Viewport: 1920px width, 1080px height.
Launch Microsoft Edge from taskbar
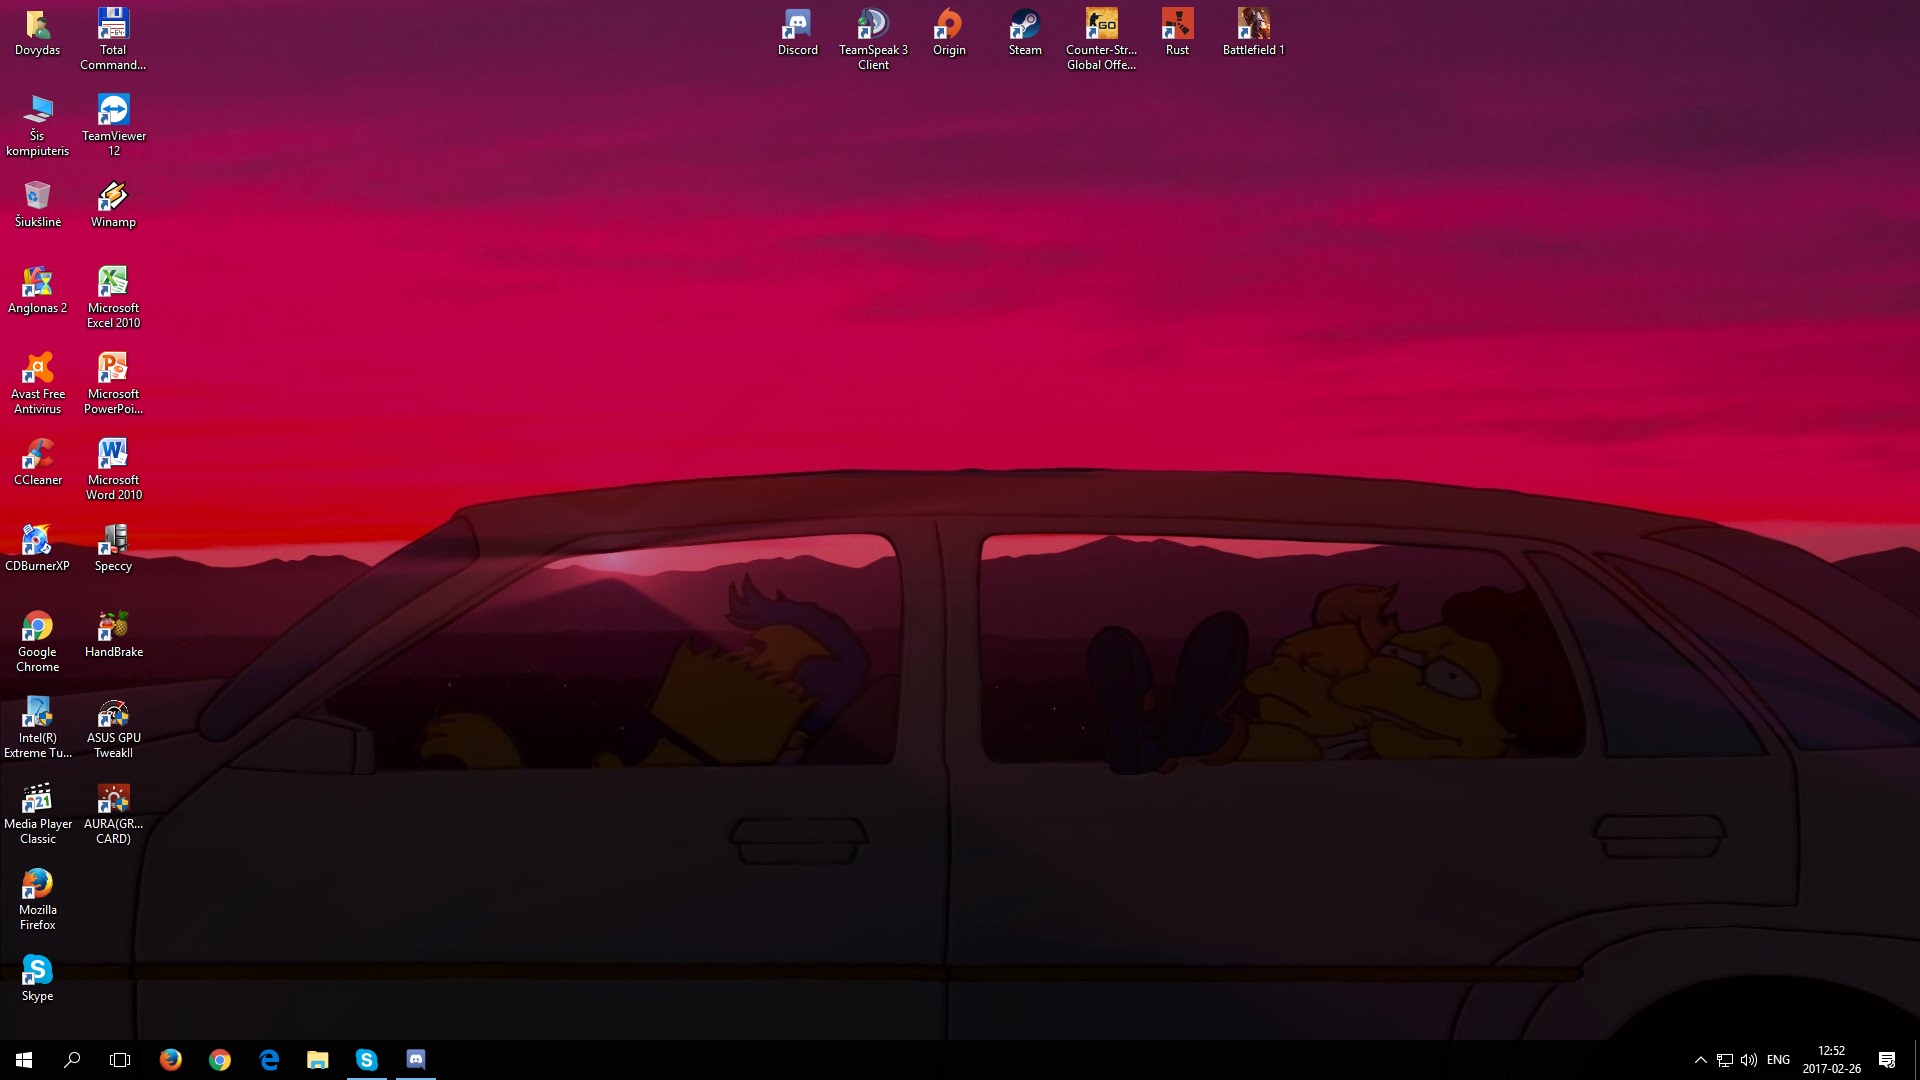(269, 1060)
